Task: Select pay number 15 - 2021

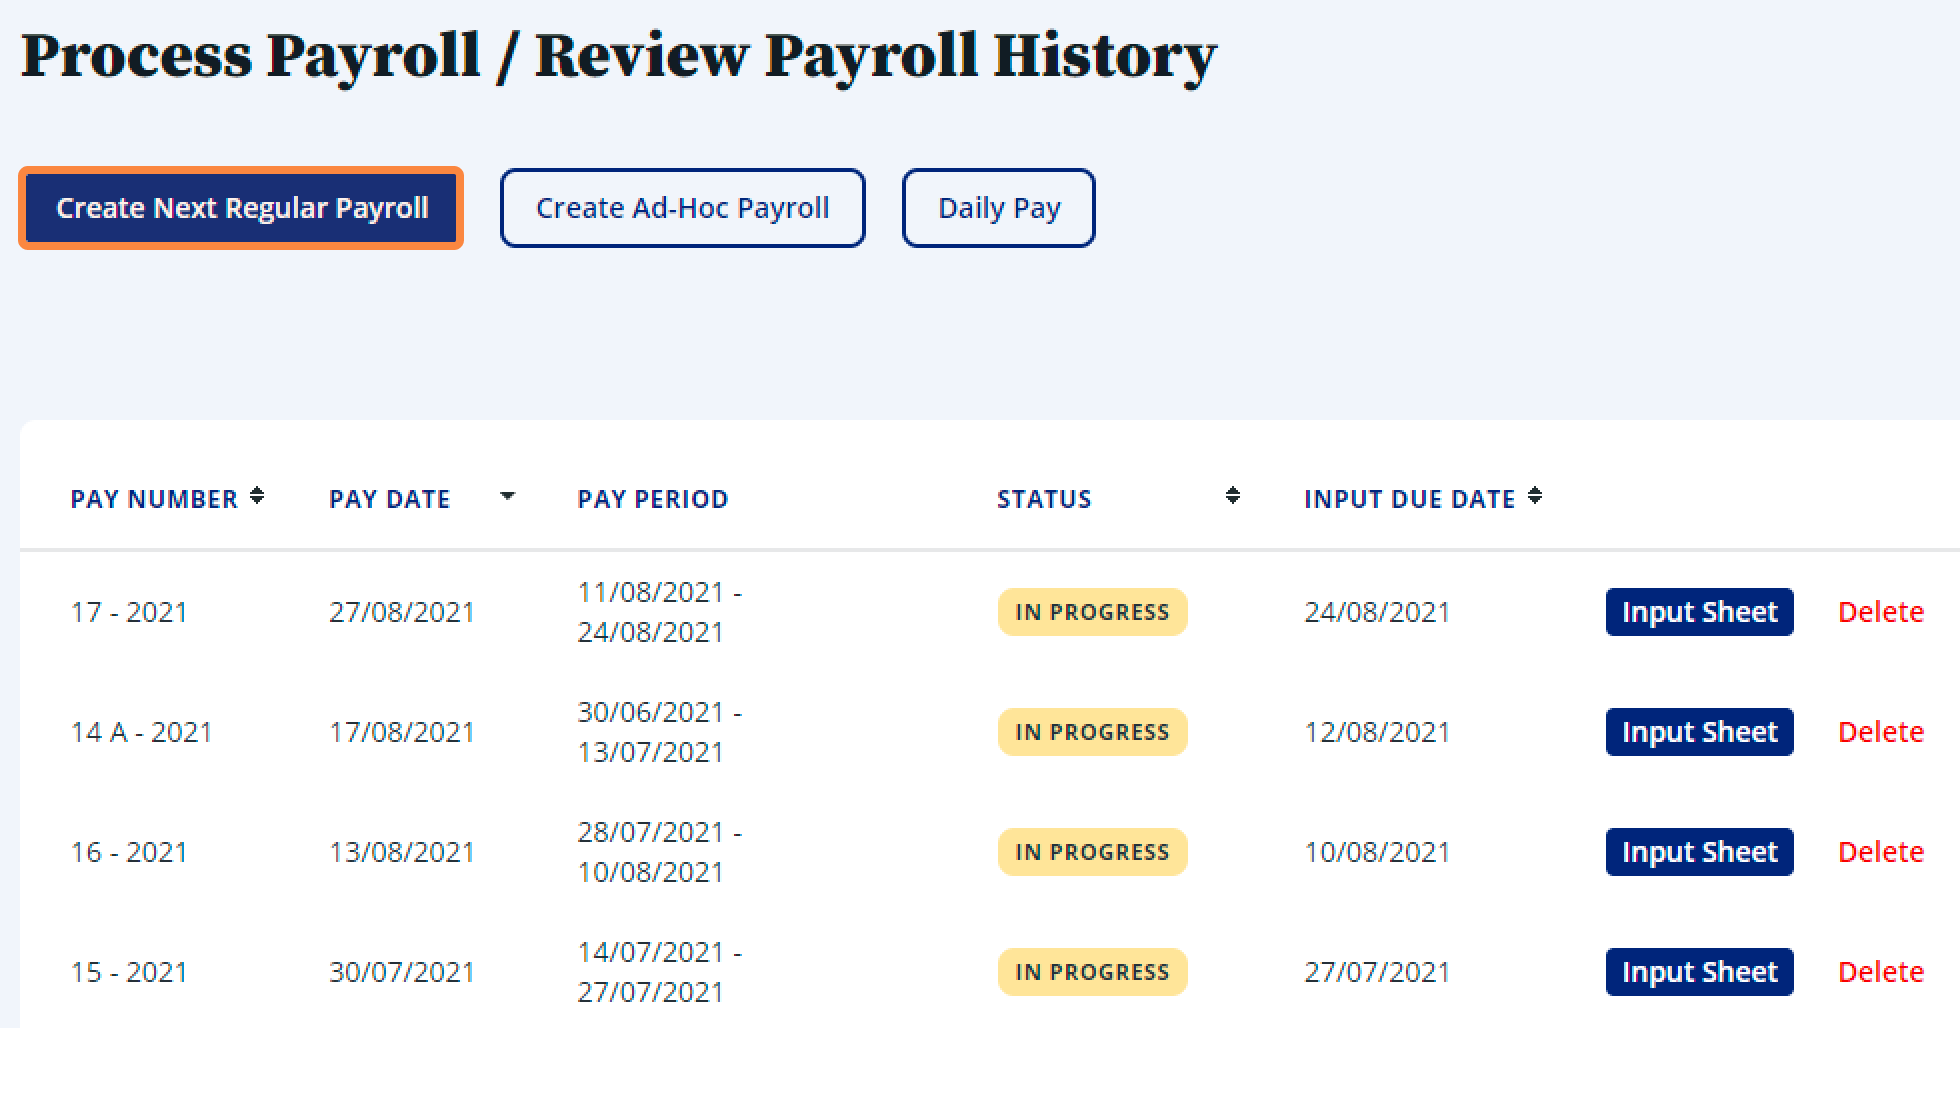Action: click(129, 972)
